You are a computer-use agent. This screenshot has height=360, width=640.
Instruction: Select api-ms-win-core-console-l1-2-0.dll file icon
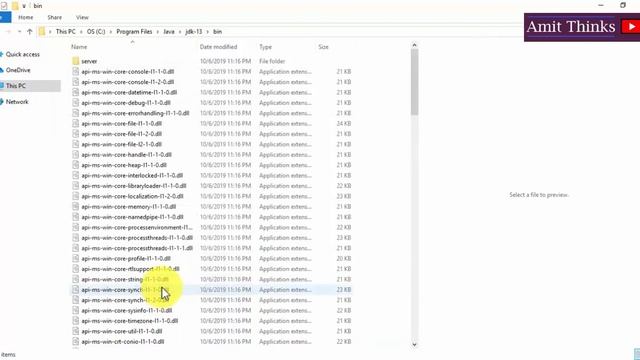76,82
